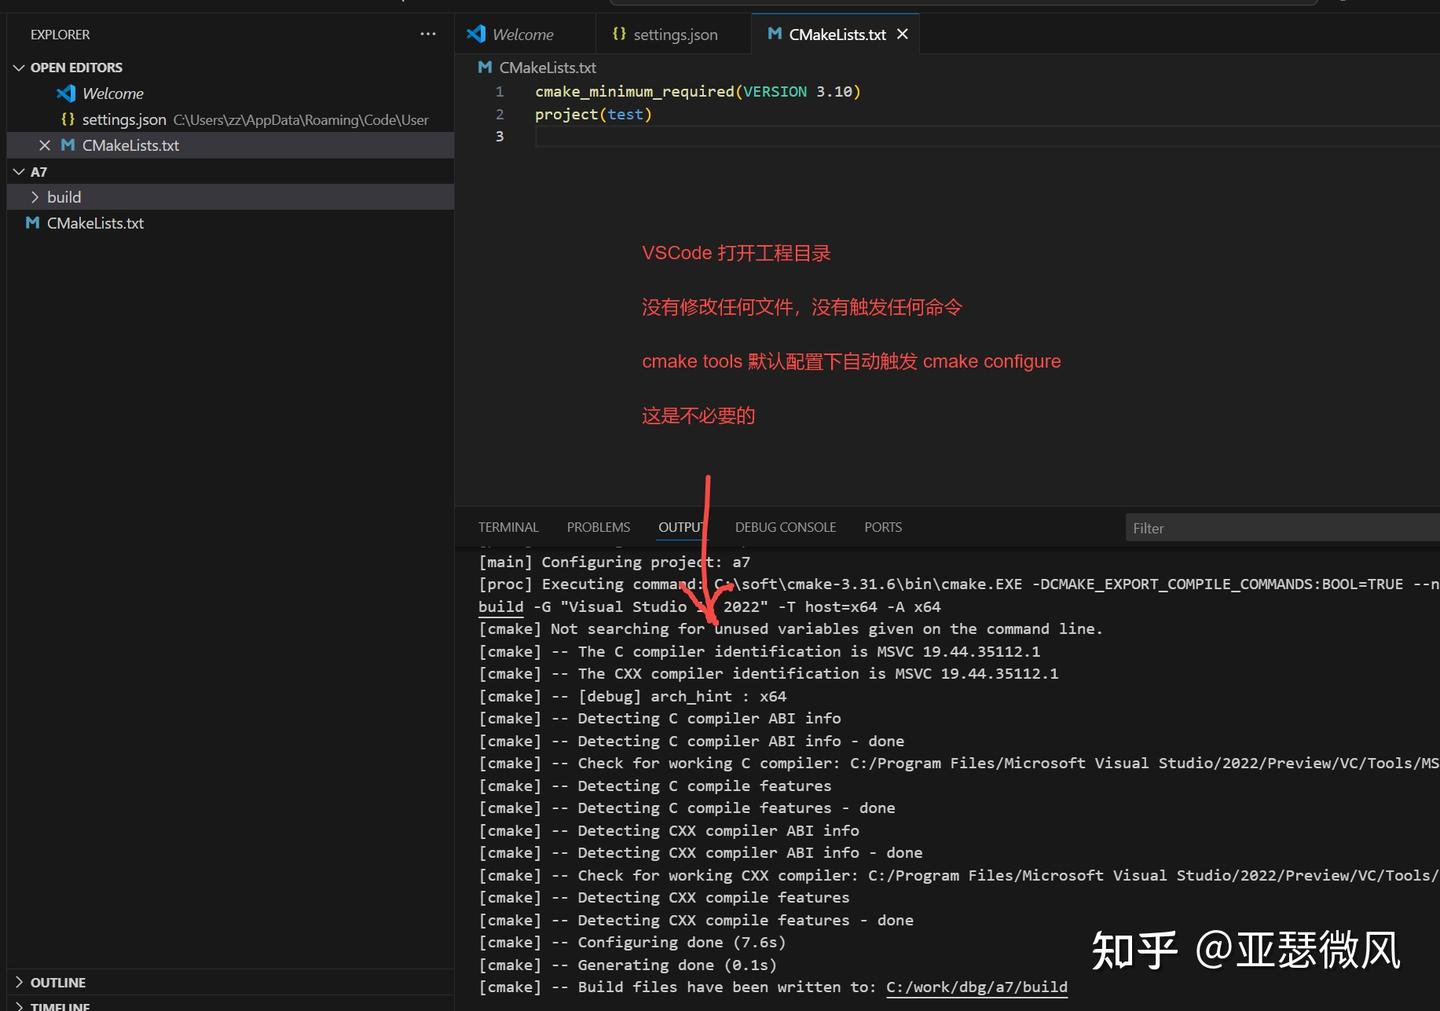This screenshot has width=1440, height=1011.
Task: Open the Views and More Actions menu in Explorer
Action: 428,34
